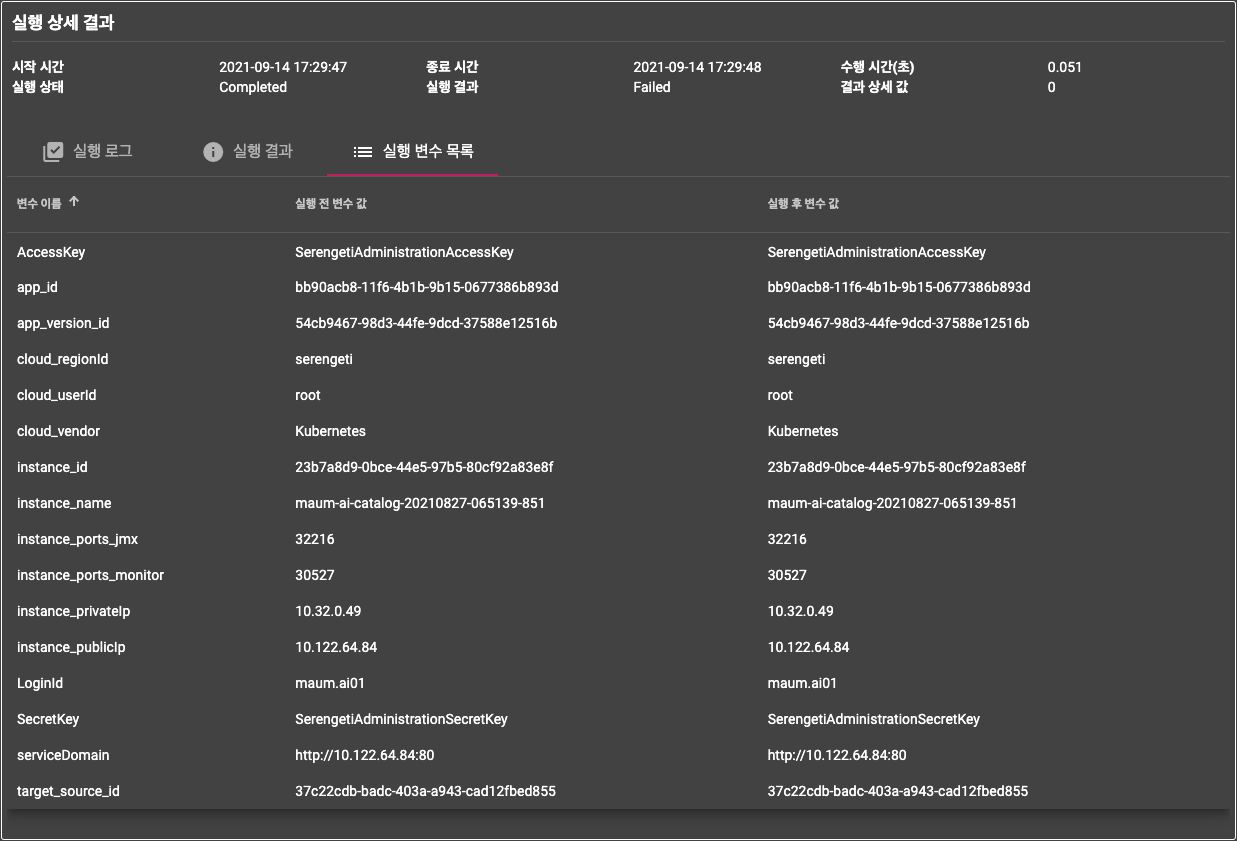
Task: Click the app_id variable name
Action: [x=37, y=288]
